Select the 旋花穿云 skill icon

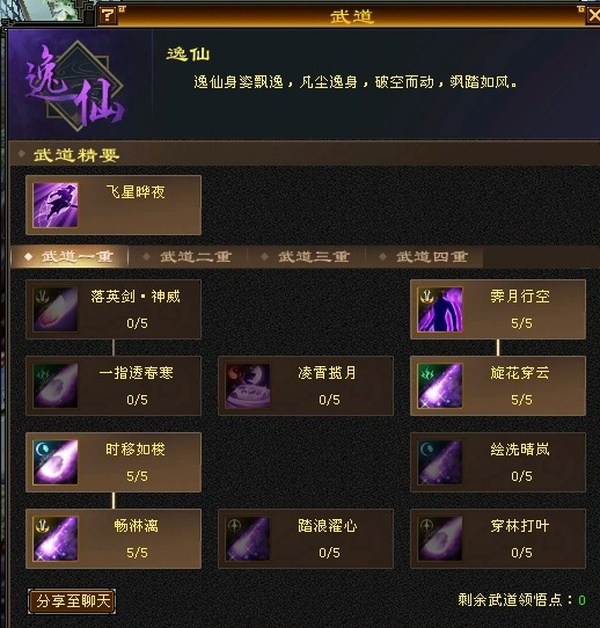pos(440,386)
